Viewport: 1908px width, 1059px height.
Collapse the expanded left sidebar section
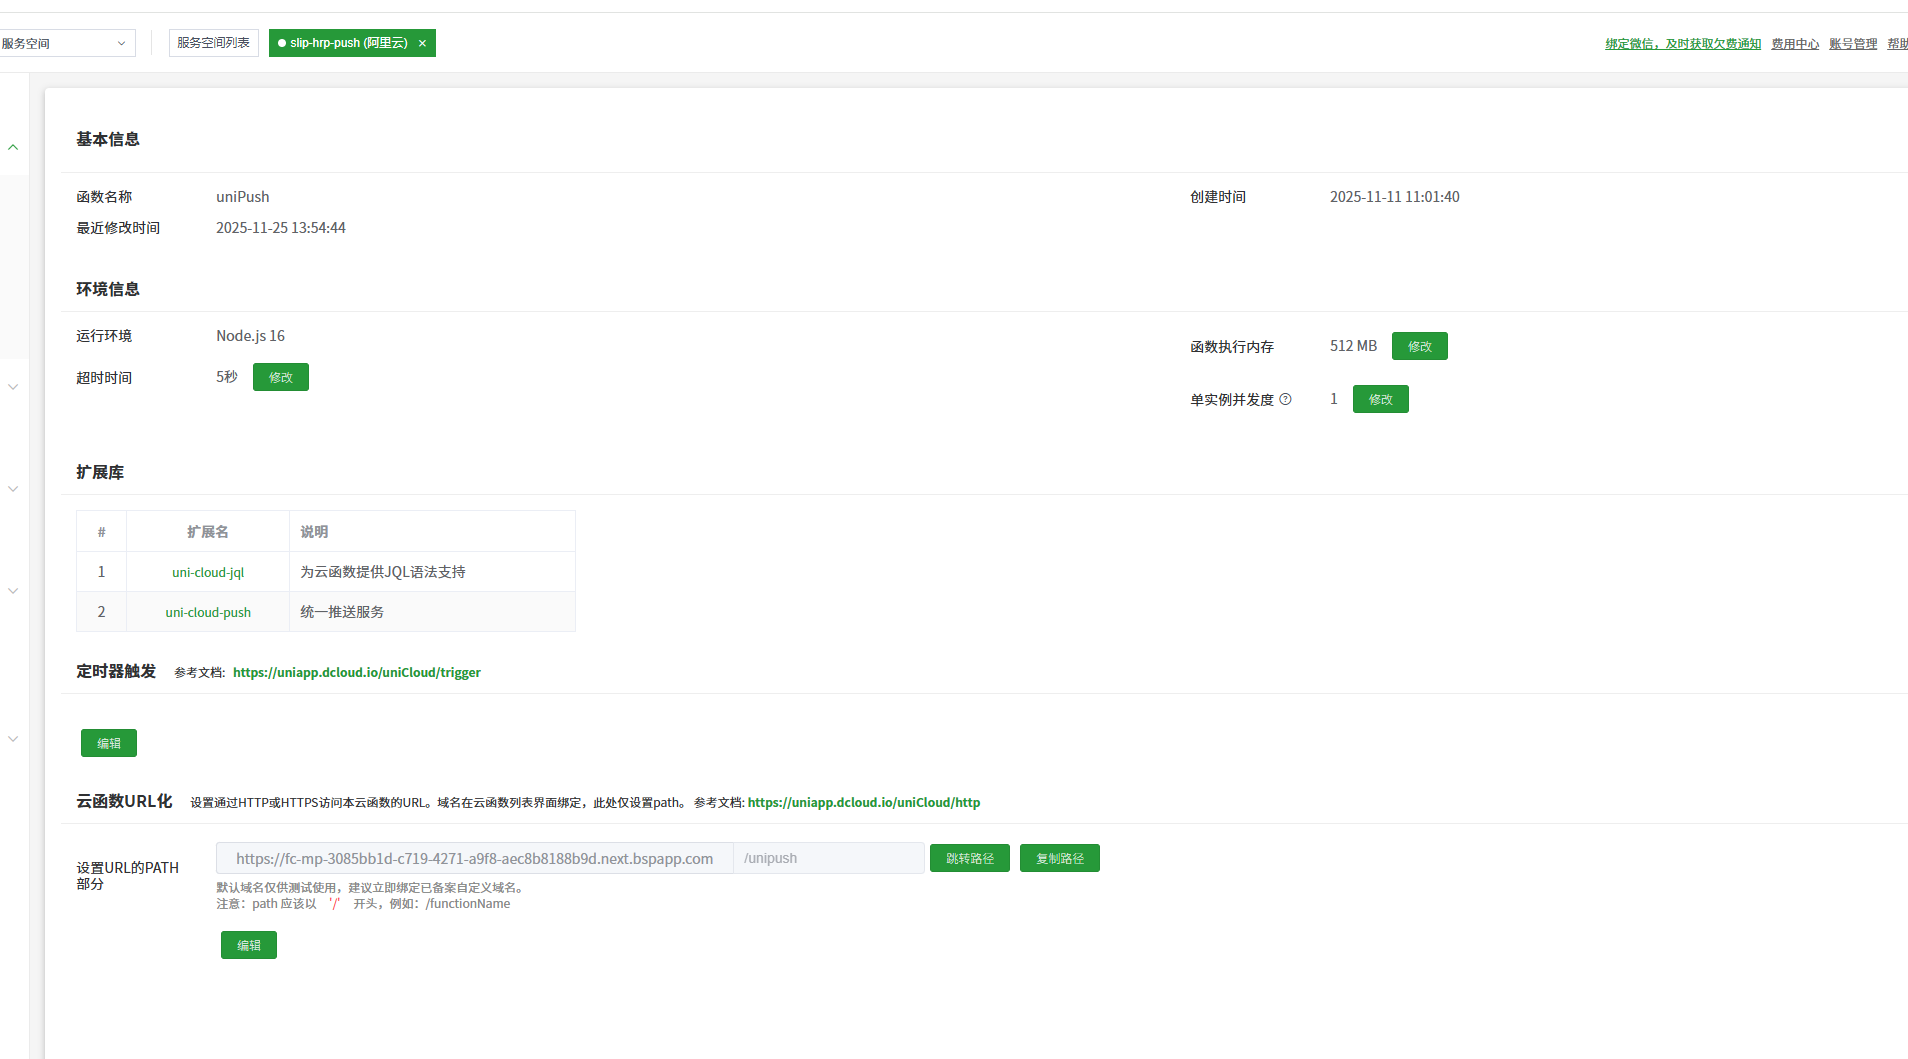(x=13, y=147)
